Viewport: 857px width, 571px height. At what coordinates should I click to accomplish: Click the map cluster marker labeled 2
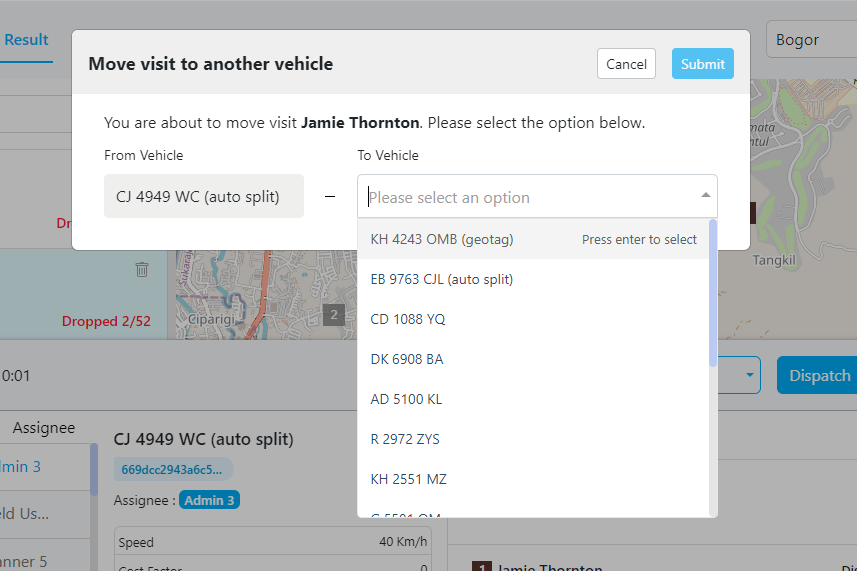(x=334, y=315)
